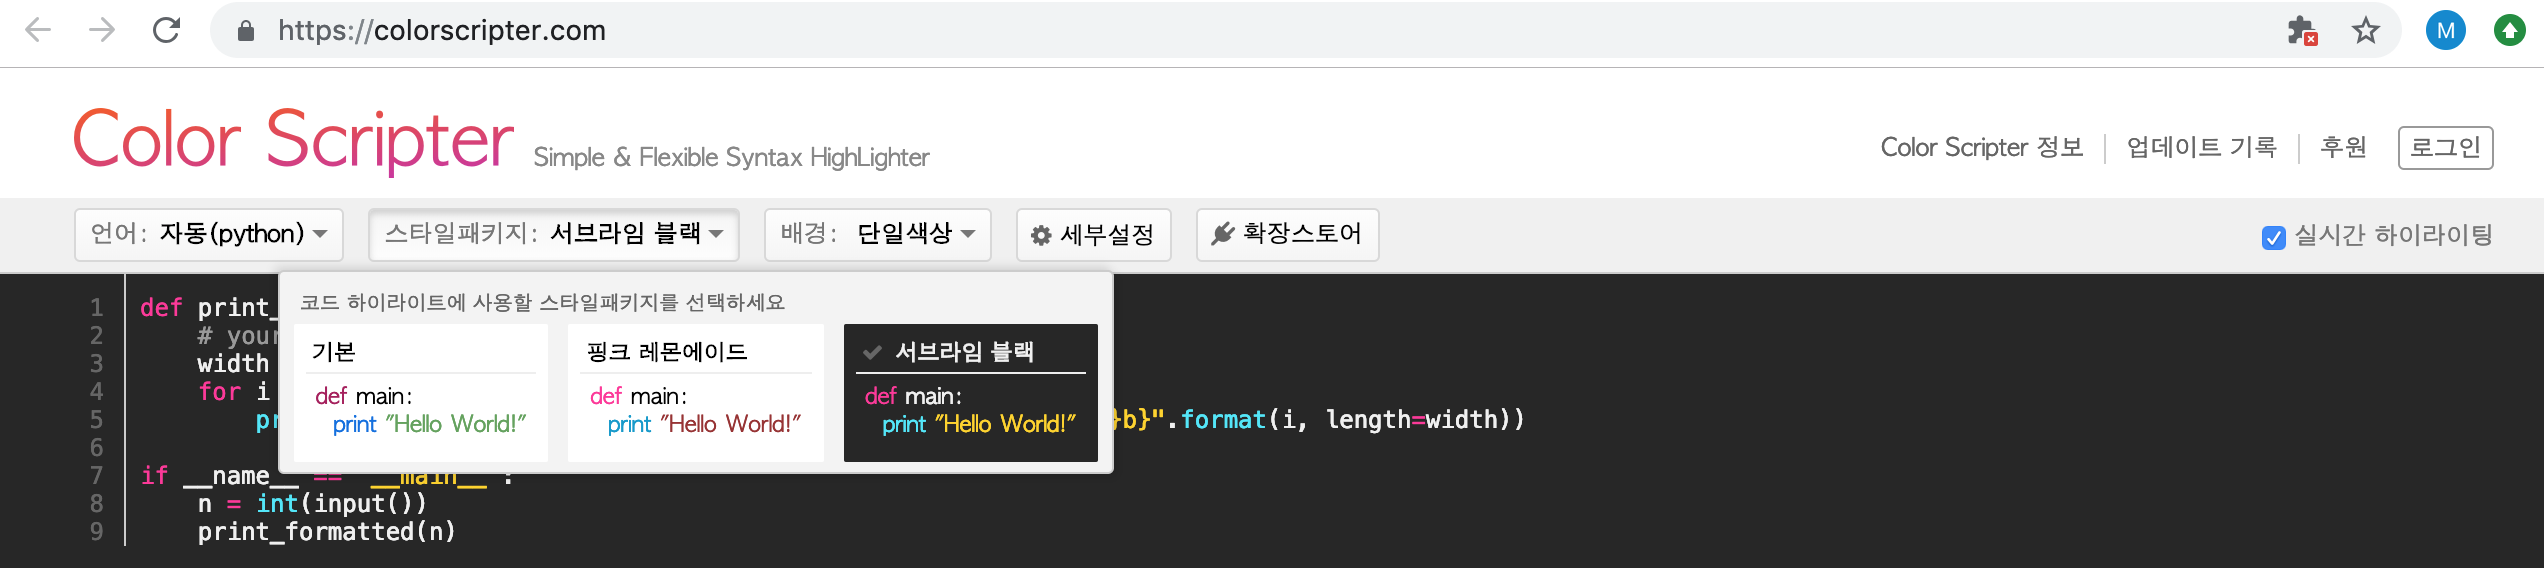Image resolution: width=2544 pixels, height=568 pixels.
Task: Open the 언어 자동(python) dropdown
Action: [x=209, y=234]
